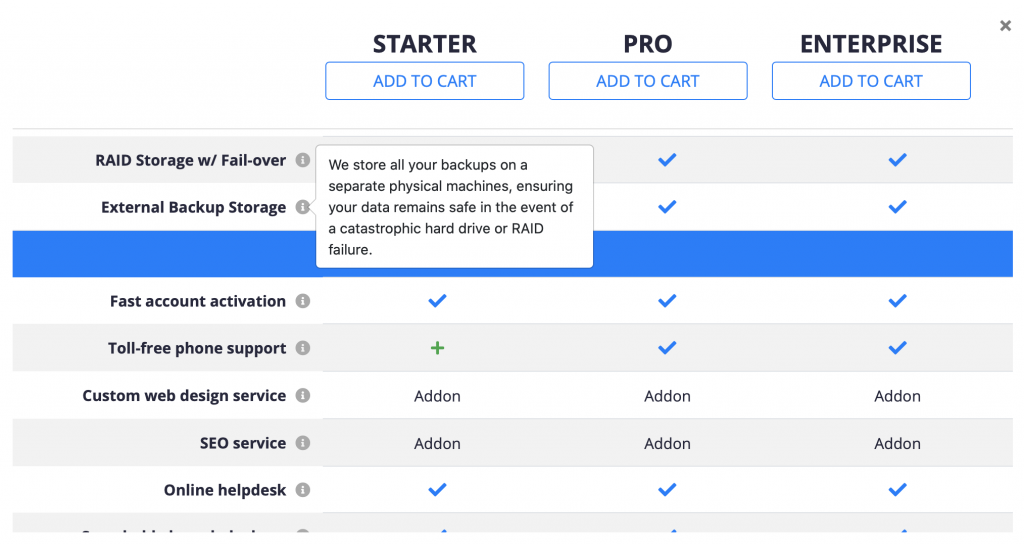
Task: Click Pro checkmark for RAID Storage row
Action: [667, 160]
